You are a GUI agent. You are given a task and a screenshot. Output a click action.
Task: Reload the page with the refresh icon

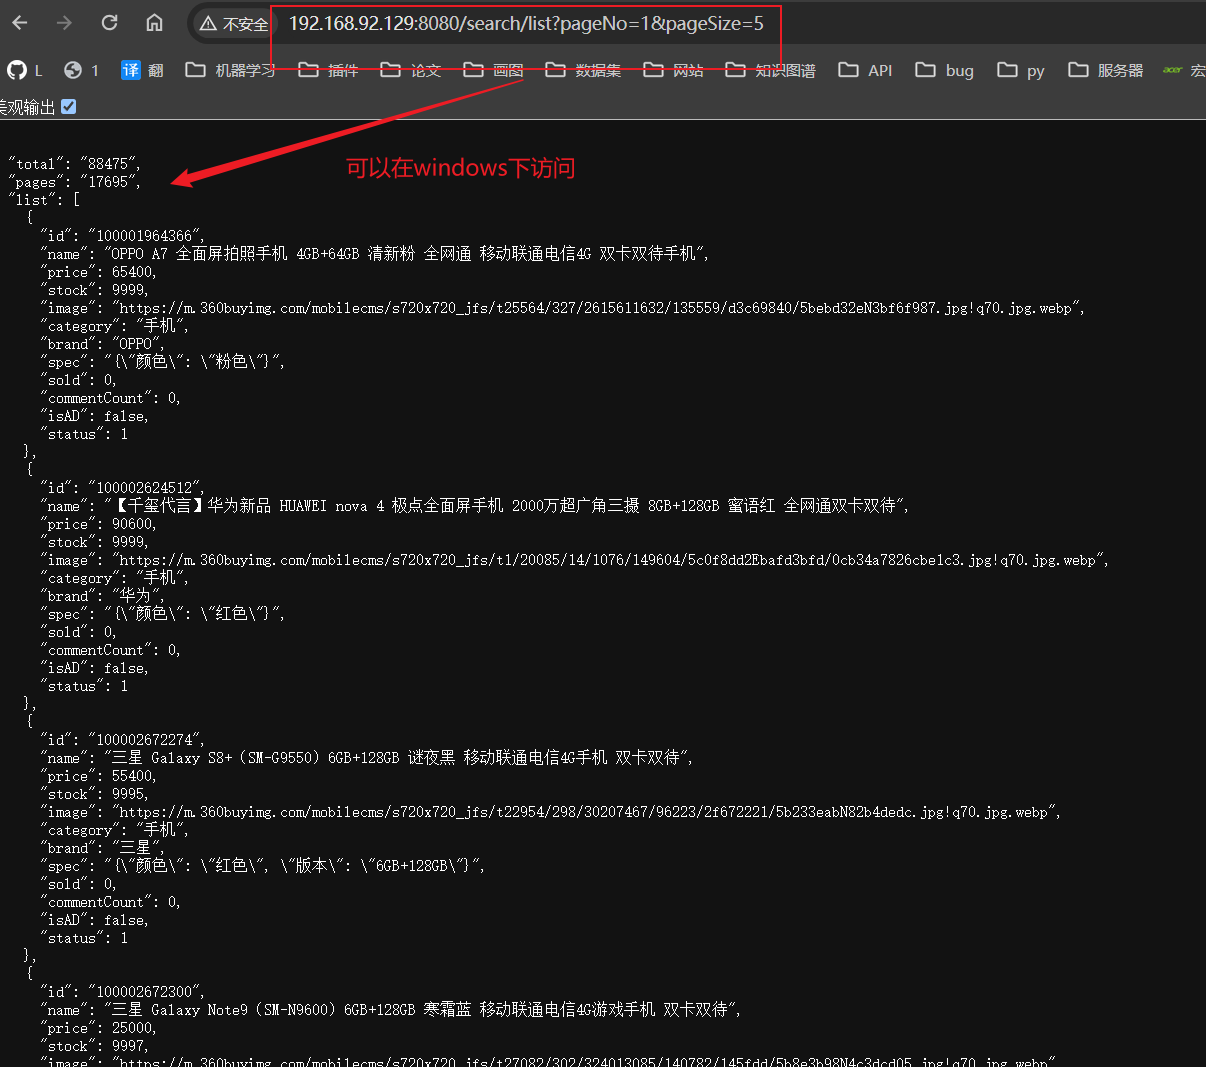tap(110, 23)
